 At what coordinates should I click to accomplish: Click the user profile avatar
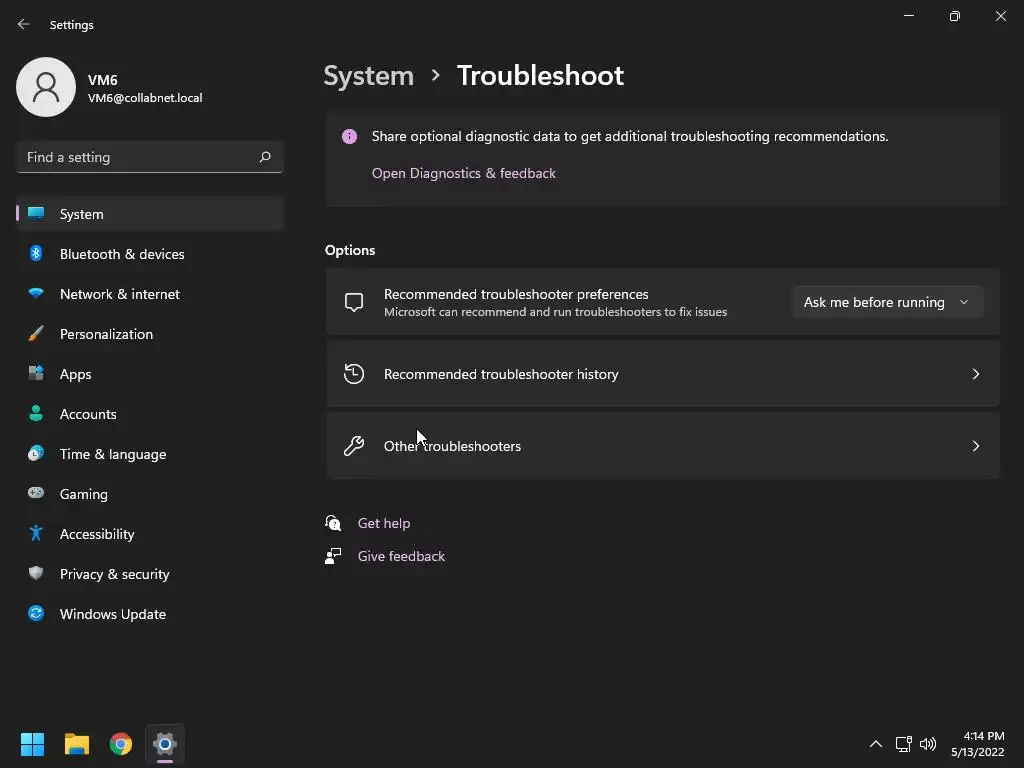[46, 87]
